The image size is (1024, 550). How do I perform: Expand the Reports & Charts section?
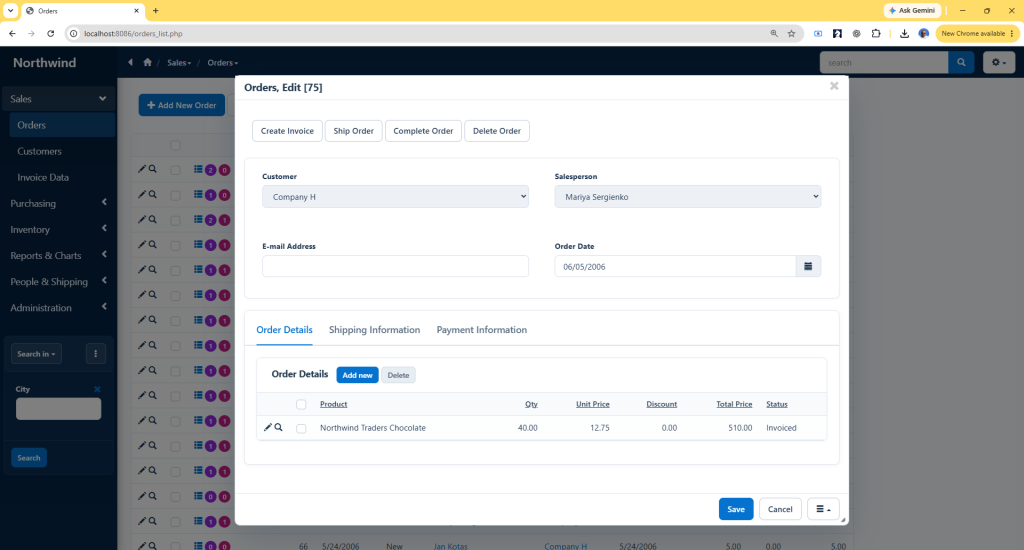(x=57, y=255)
